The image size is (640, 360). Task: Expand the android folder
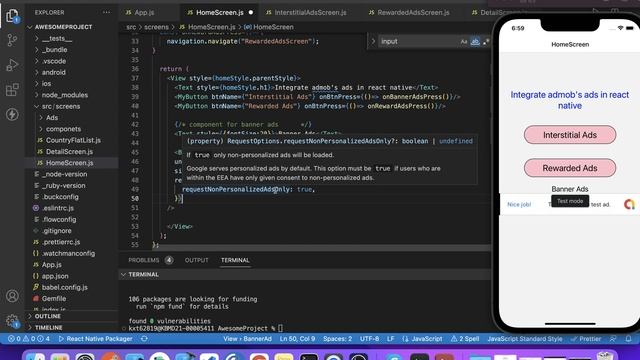pyautogui.click(x=53, y=72)
